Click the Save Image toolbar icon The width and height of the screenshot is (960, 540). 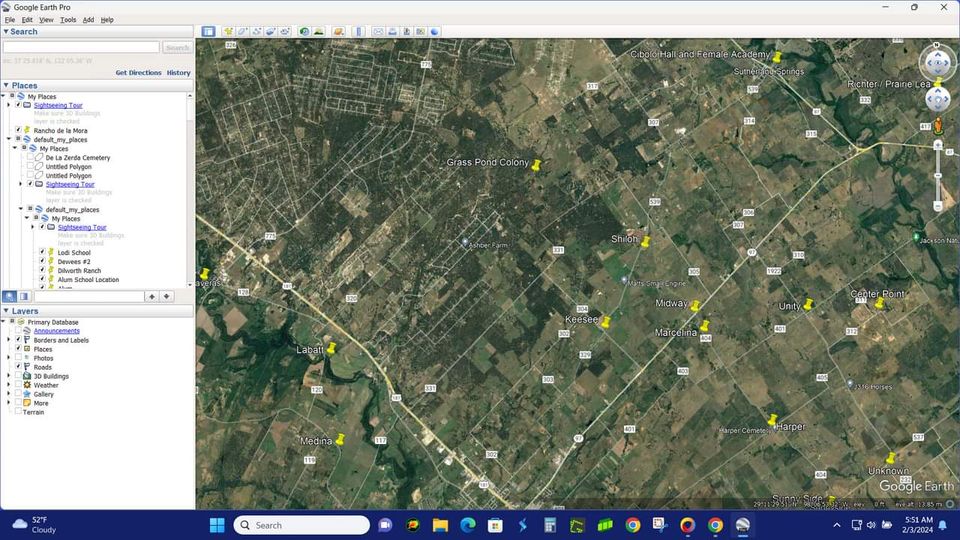coord(407,31)
